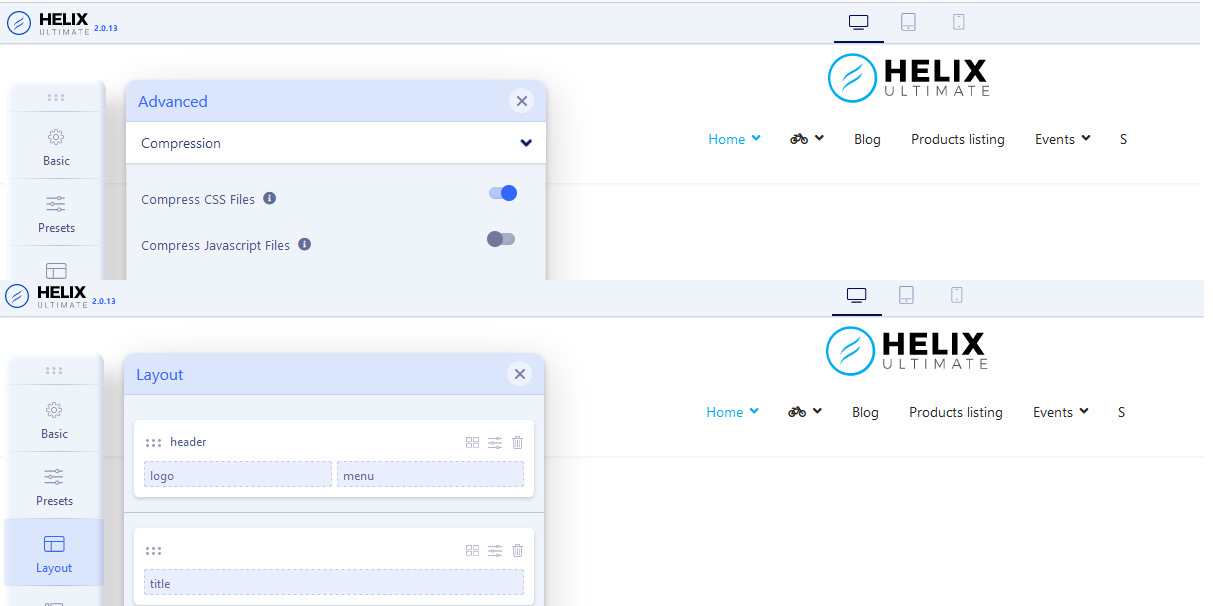
Task: Click the info icon for Compress CSS Files
Action: click(270, 198)
